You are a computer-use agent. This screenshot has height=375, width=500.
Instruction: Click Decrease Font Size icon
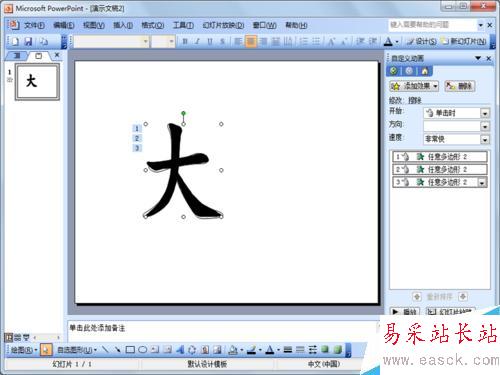(344, 41)
